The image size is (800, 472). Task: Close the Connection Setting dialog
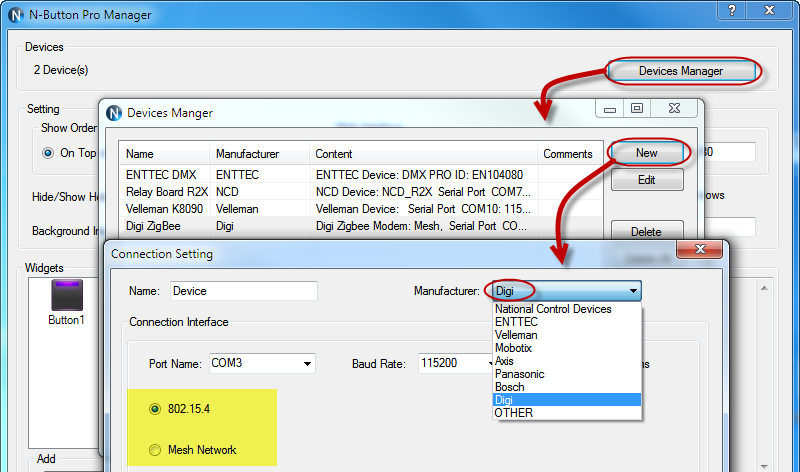tap(700, 249)
